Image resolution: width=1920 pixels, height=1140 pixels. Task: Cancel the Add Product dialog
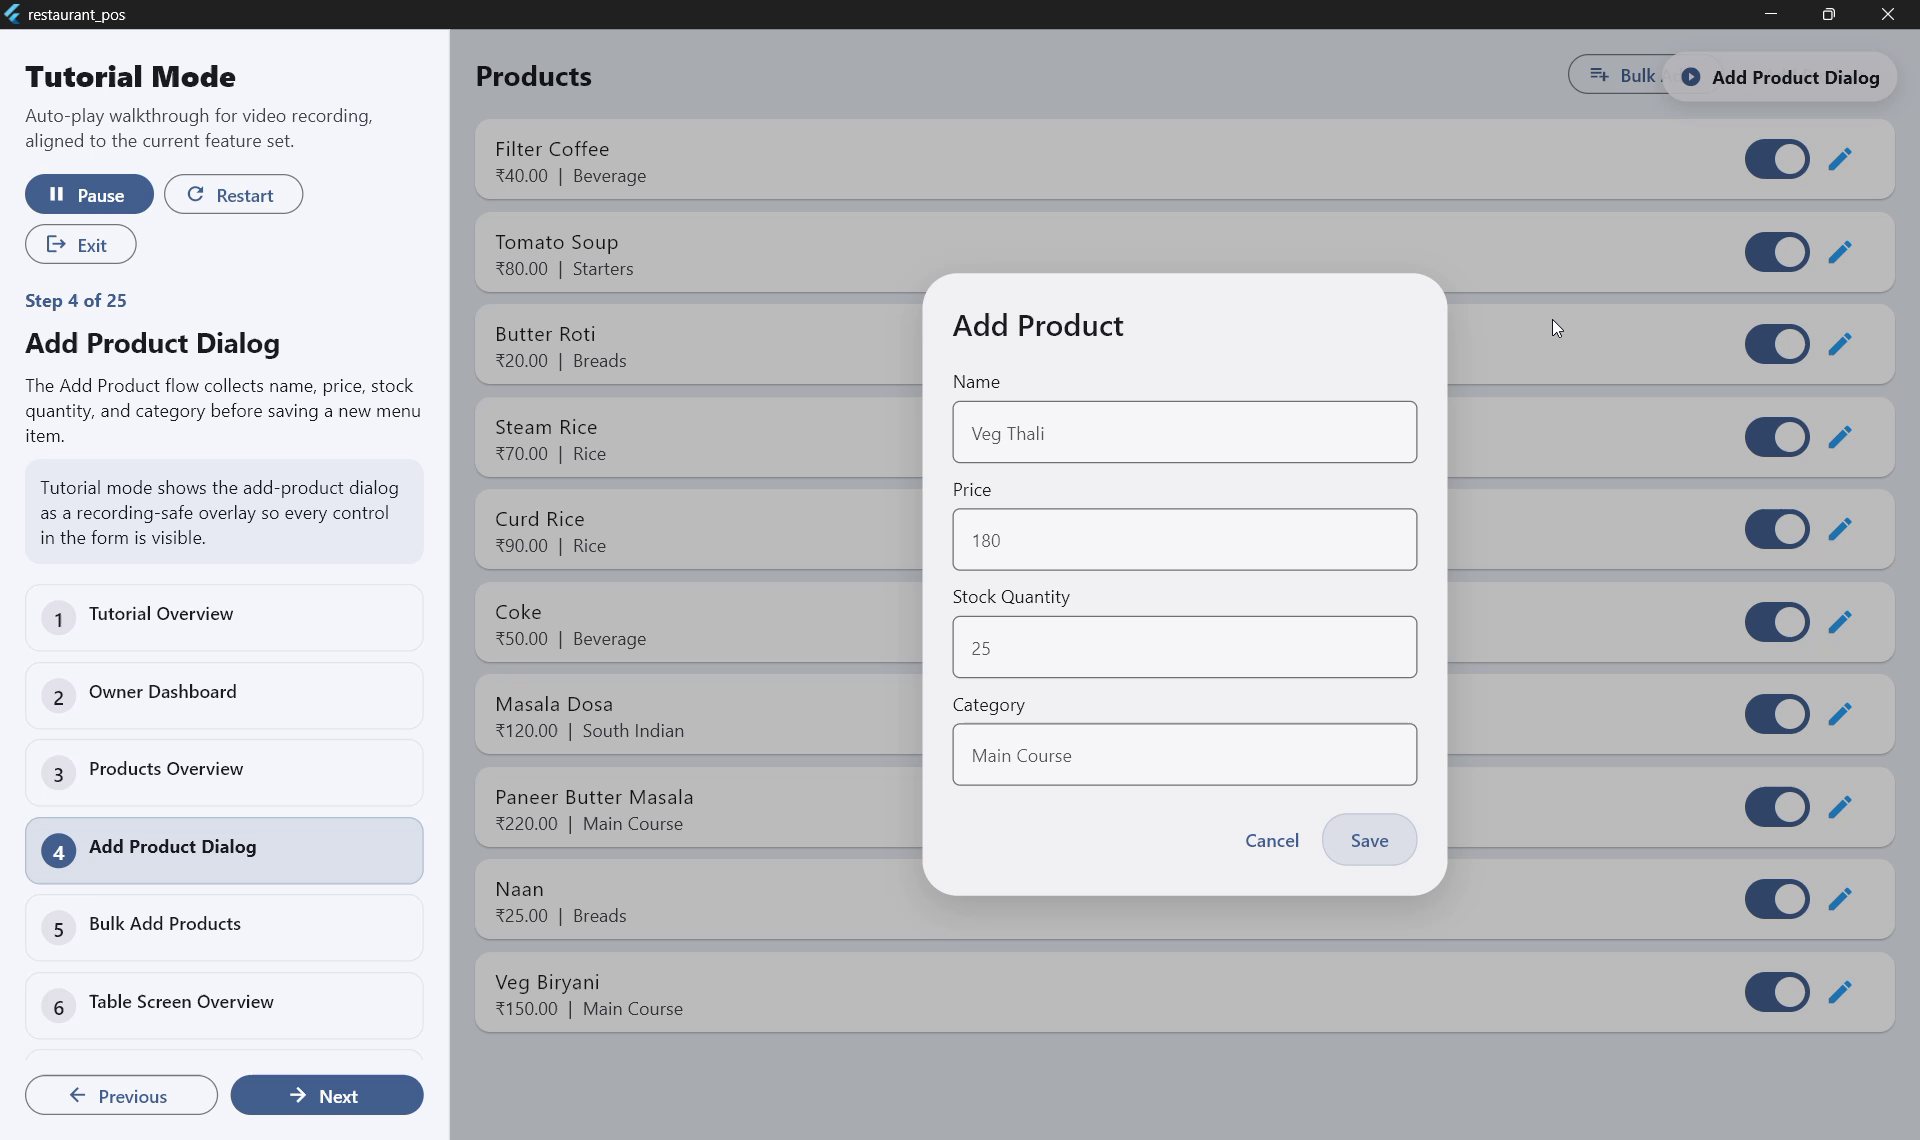[x=1272, y=840]
